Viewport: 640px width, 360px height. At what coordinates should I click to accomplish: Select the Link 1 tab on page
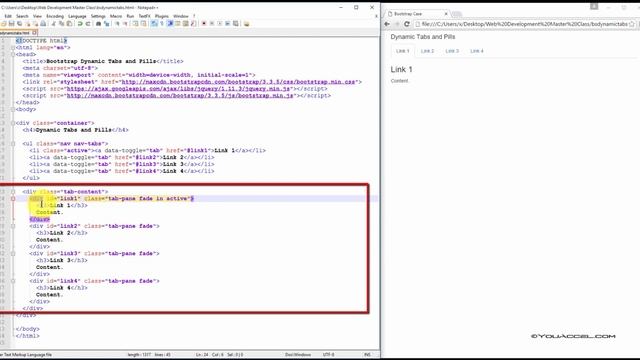(402, 51)
